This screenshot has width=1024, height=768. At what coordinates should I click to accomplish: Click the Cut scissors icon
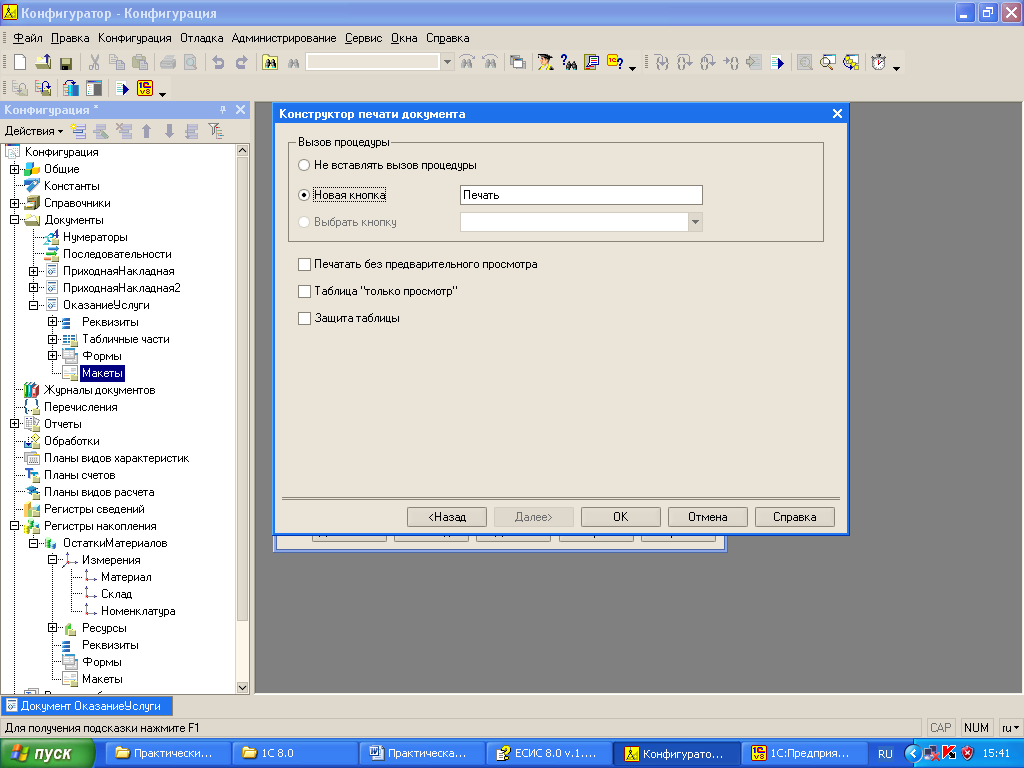coord(94,62)
